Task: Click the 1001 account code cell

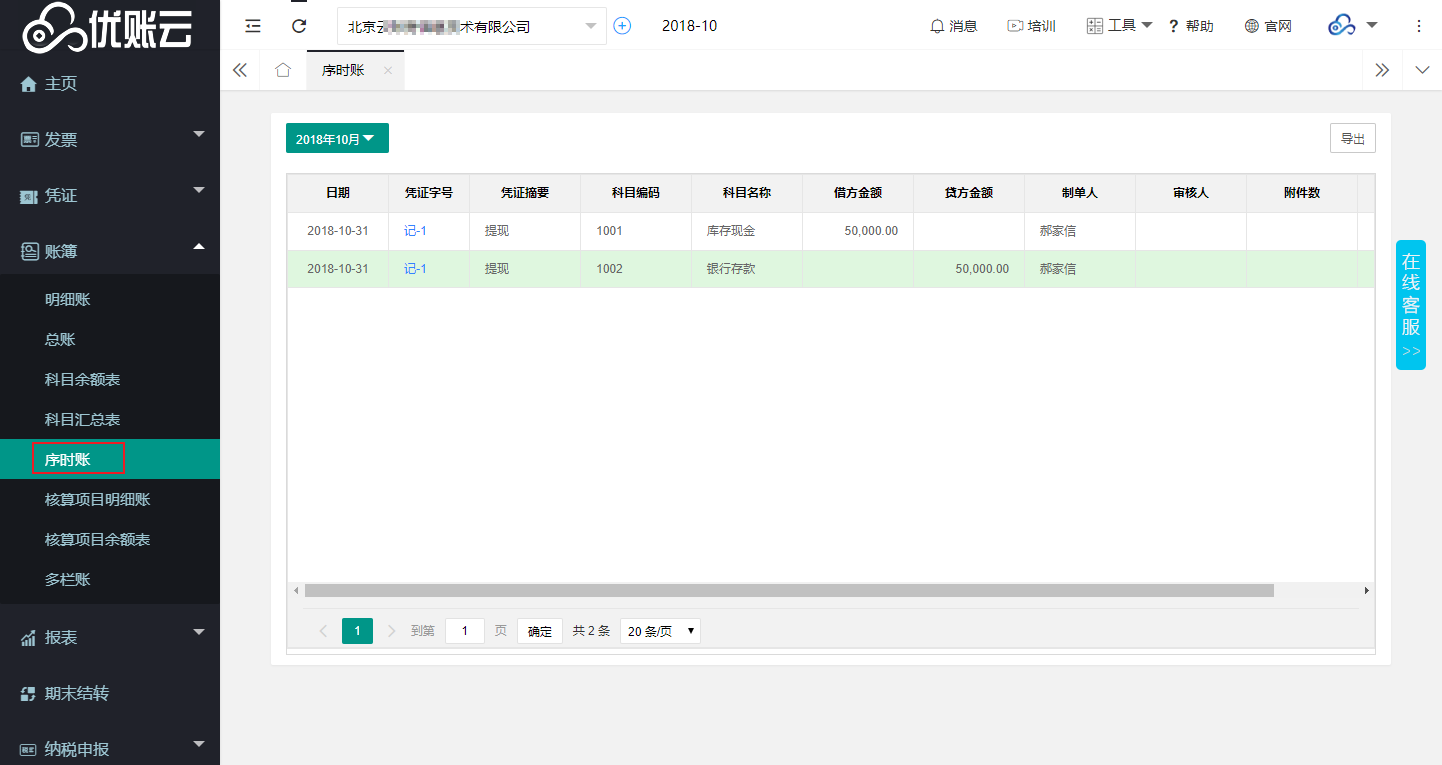Action: pyautogui.click(x=636, y=231)
